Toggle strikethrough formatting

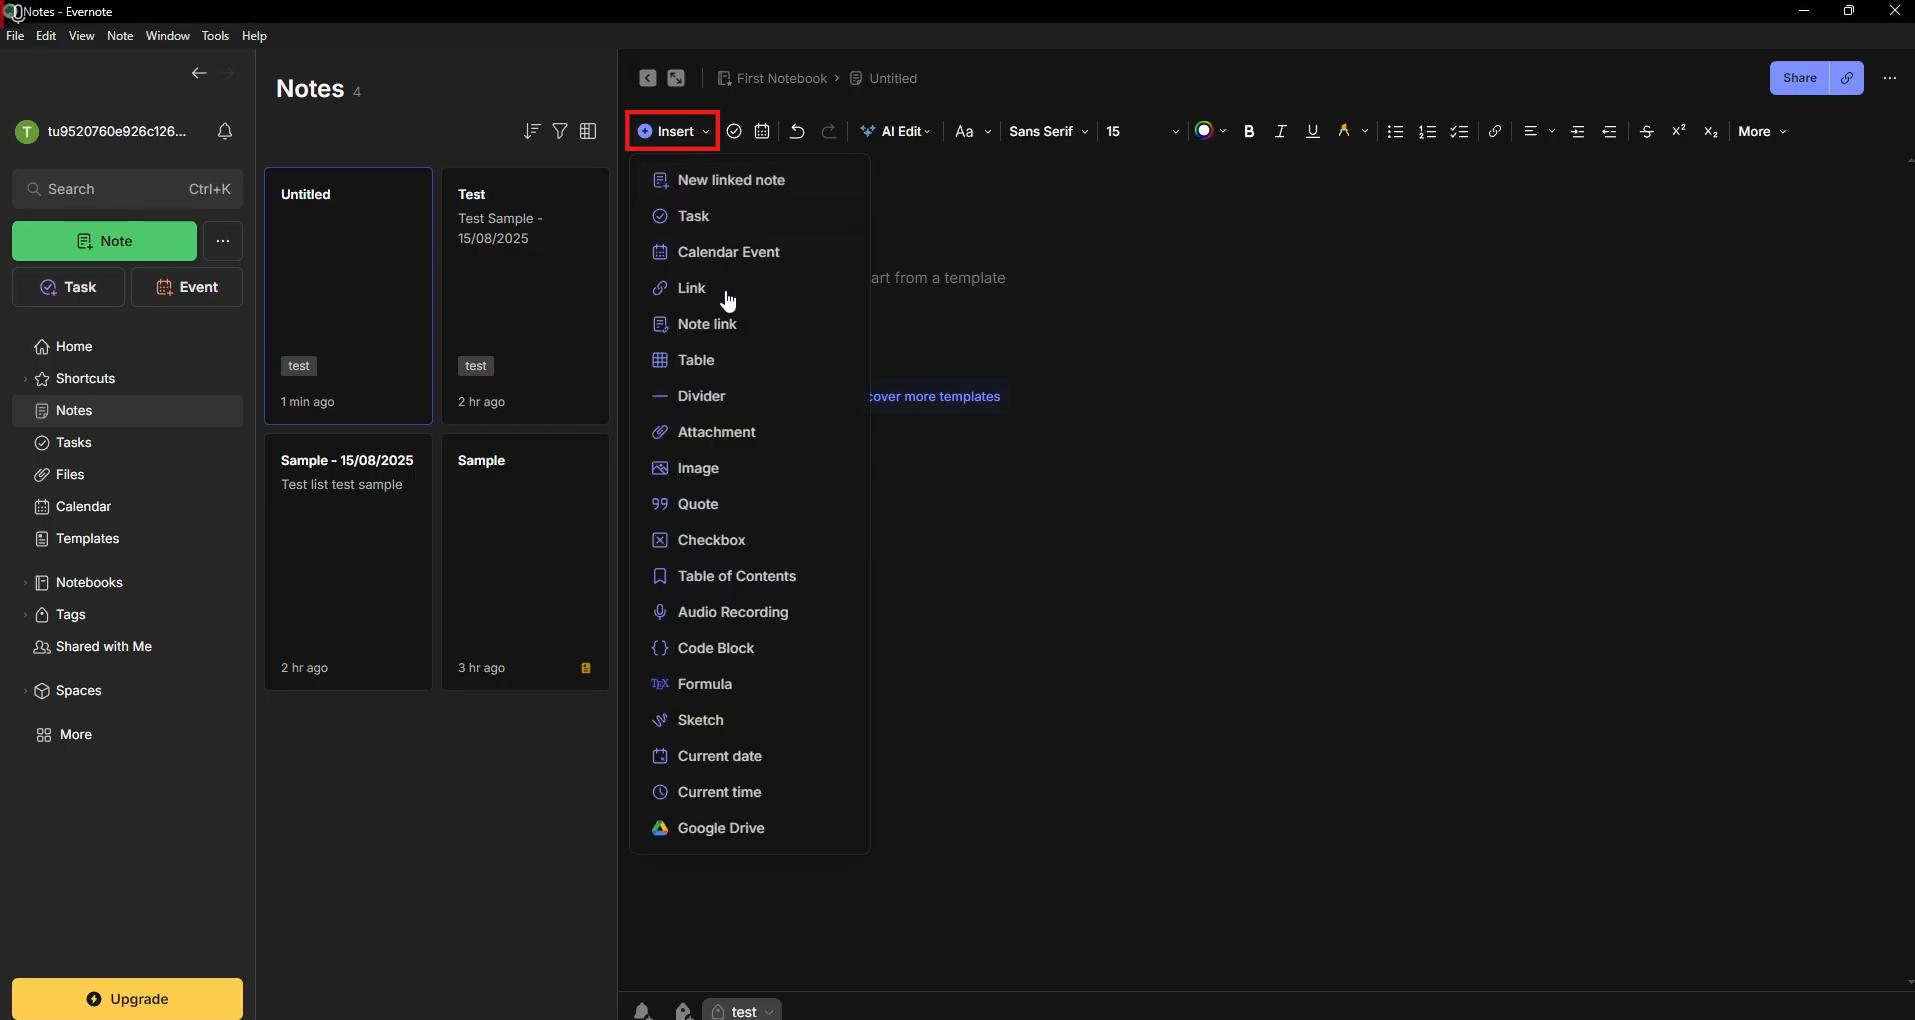[x=1648, y=131]
